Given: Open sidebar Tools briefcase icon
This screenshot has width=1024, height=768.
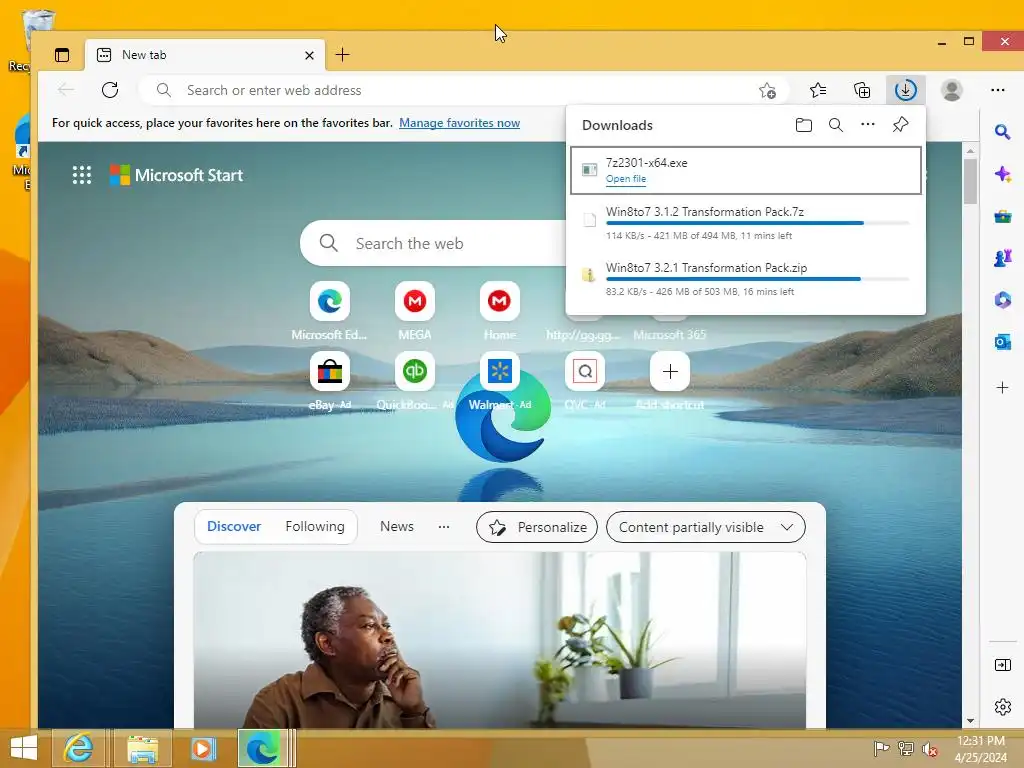Looking at the screenshot, I should tap(1002, 216).
